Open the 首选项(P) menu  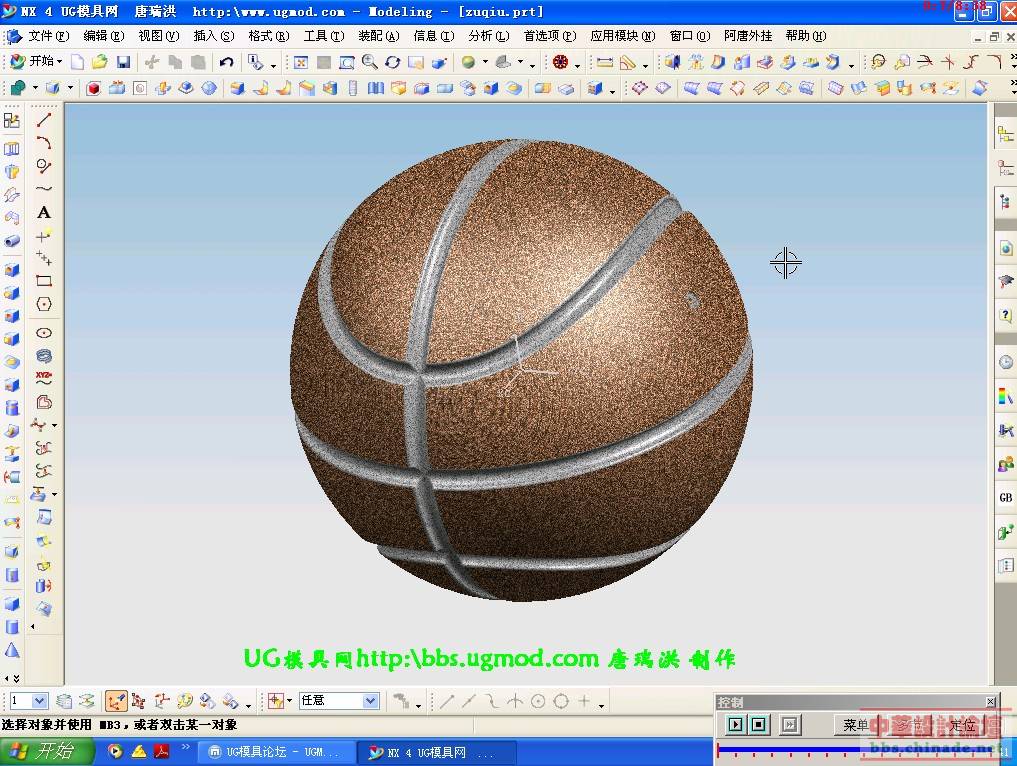tap(550, 36)
